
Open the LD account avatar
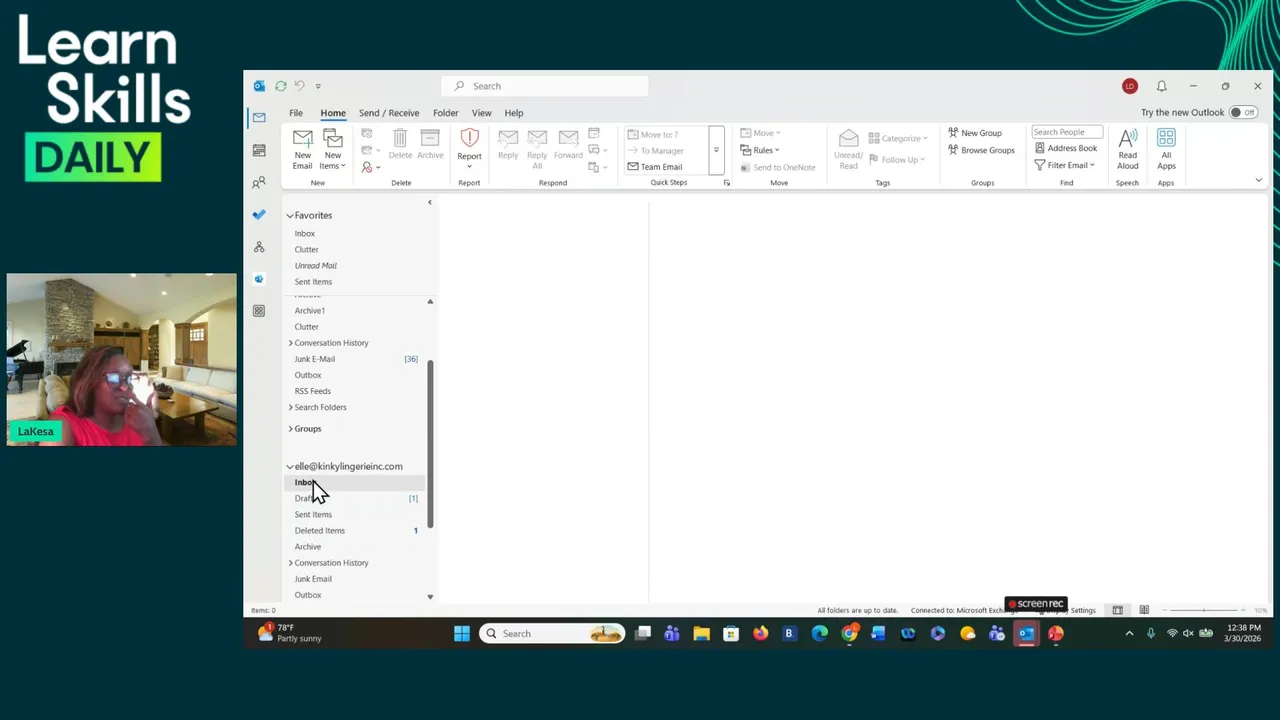point(1130,86)
